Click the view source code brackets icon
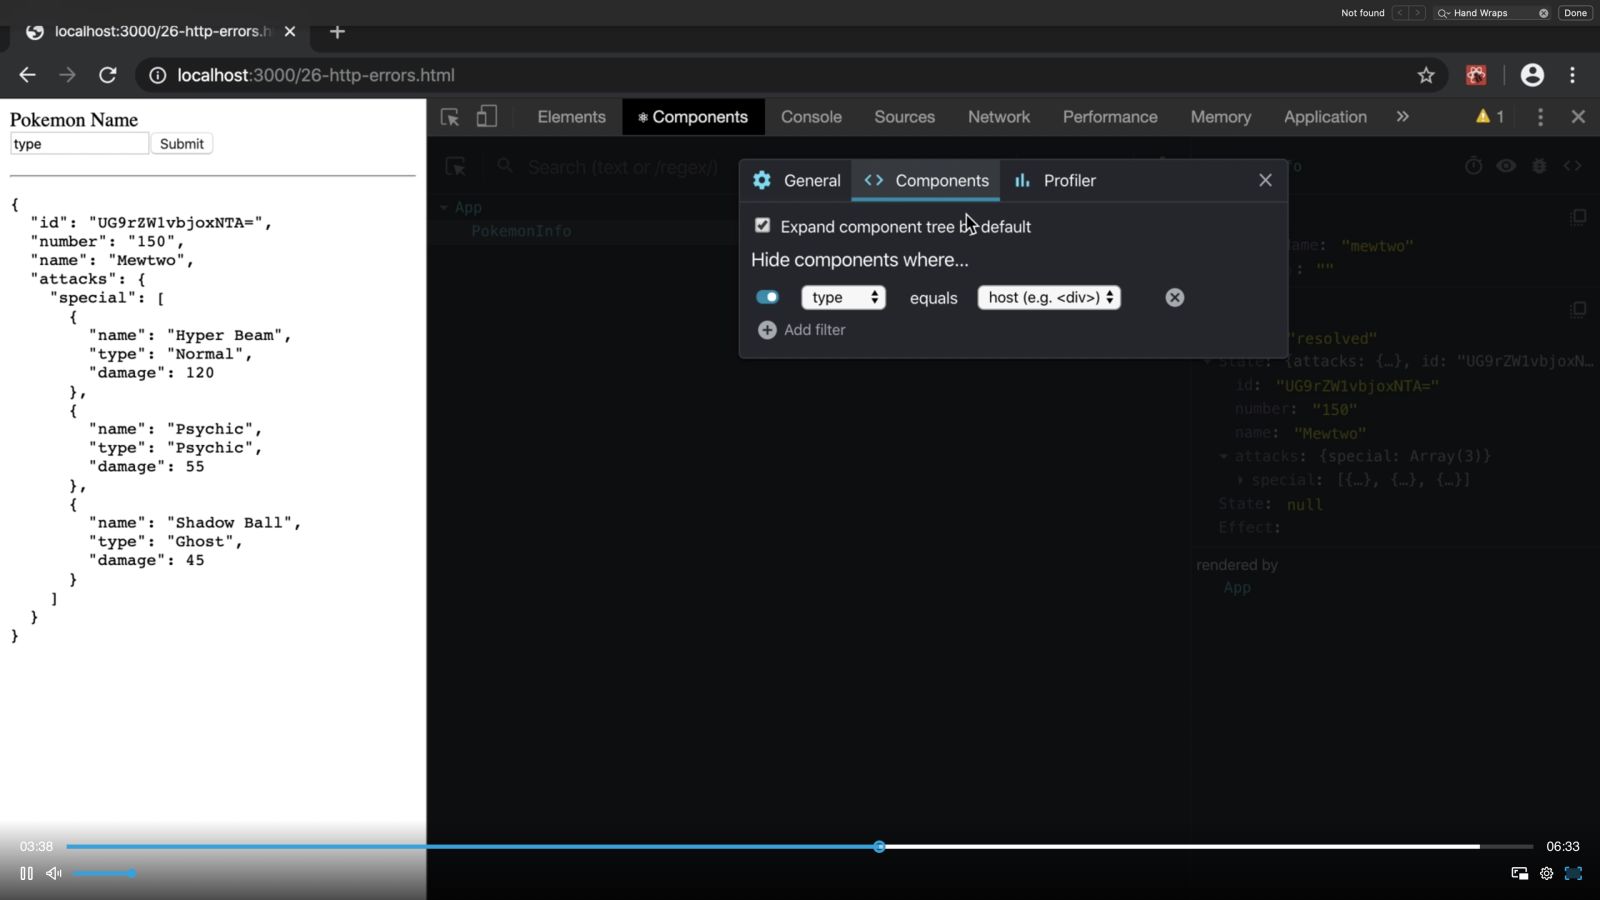 (x=1572, y=166)
